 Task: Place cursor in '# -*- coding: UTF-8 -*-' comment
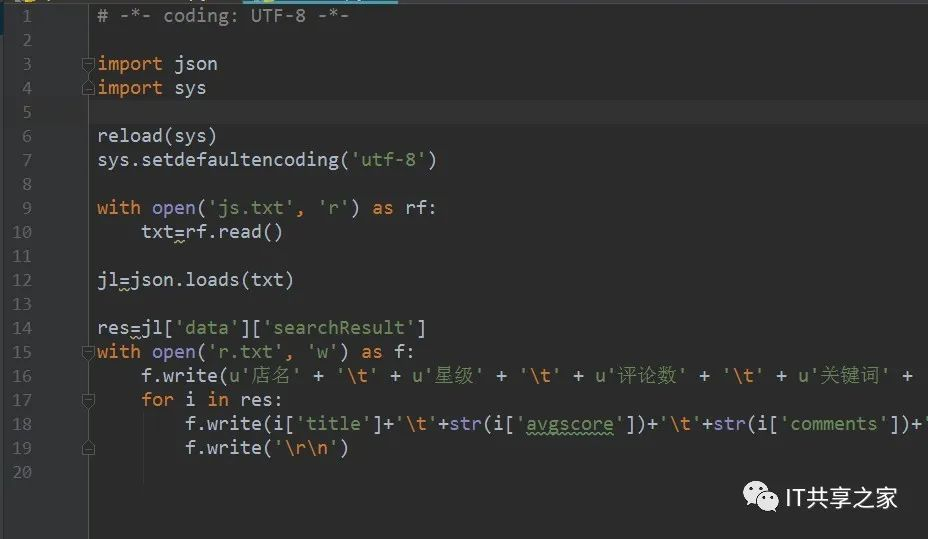pos(223,16)
